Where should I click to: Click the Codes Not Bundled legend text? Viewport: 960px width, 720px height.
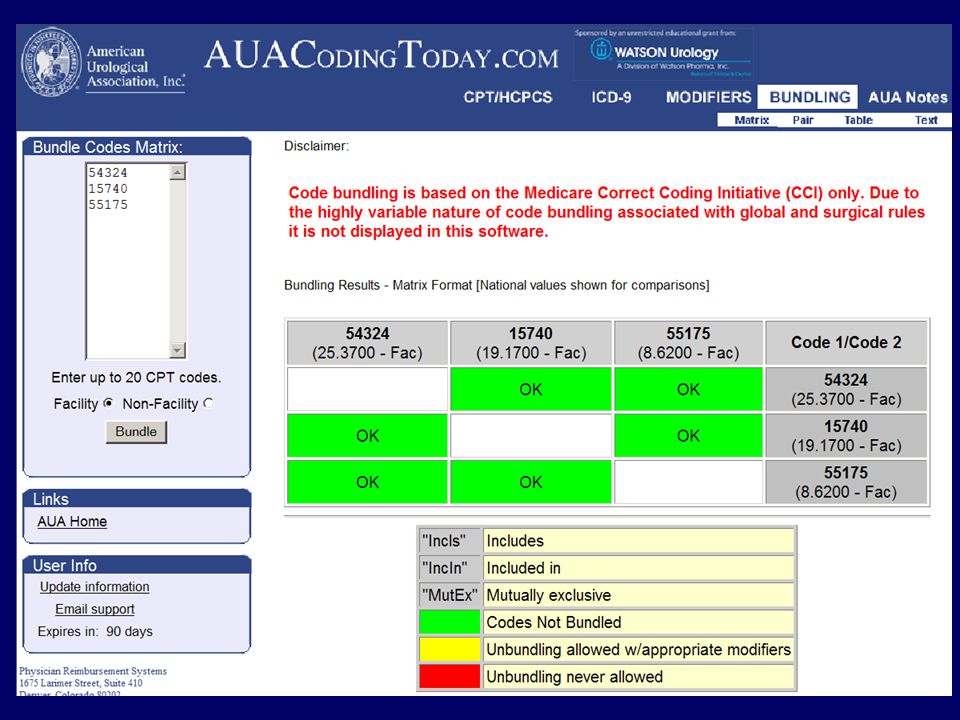(x=553, y=622)
